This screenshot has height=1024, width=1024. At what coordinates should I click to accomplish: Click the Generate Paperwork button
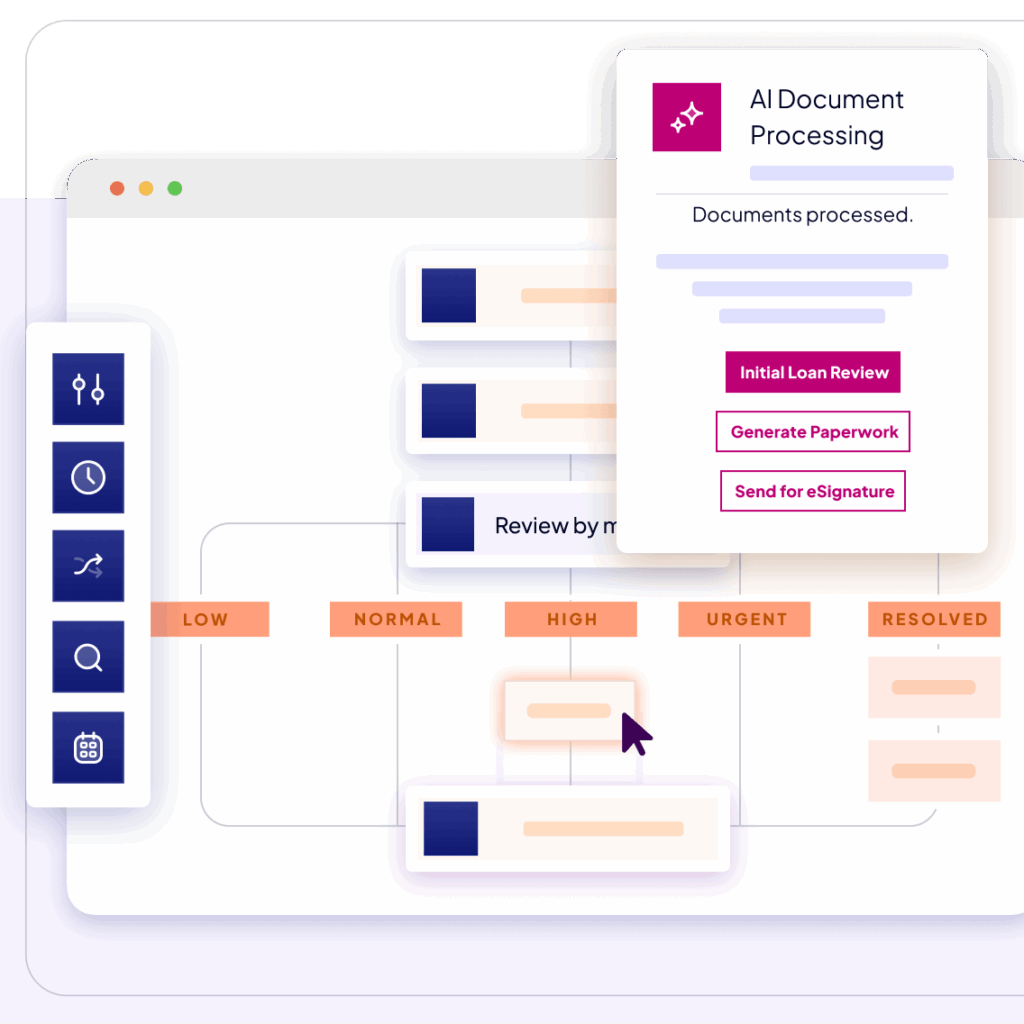[812, 432]
